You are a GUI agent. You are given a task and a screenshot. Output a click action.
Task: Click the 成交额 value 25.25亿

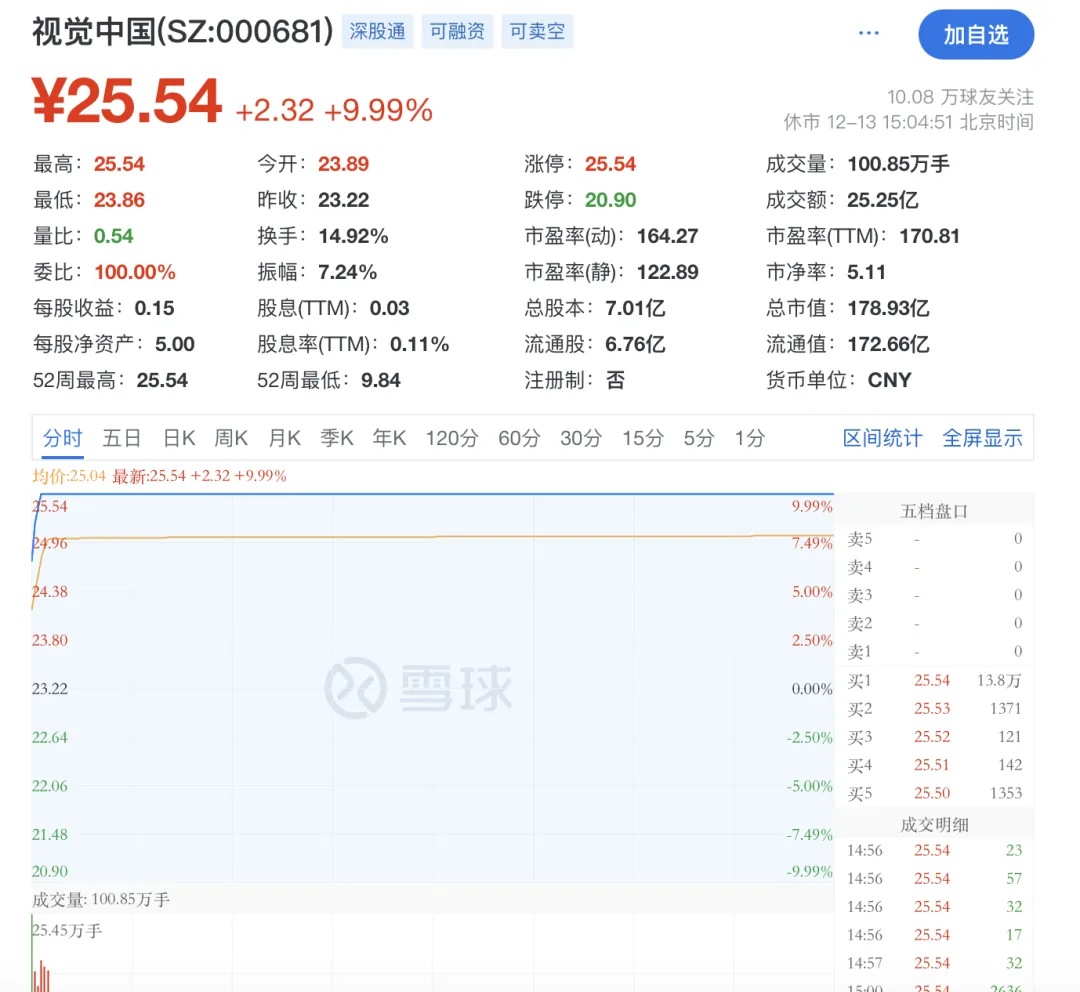click(x=883, y=200)
